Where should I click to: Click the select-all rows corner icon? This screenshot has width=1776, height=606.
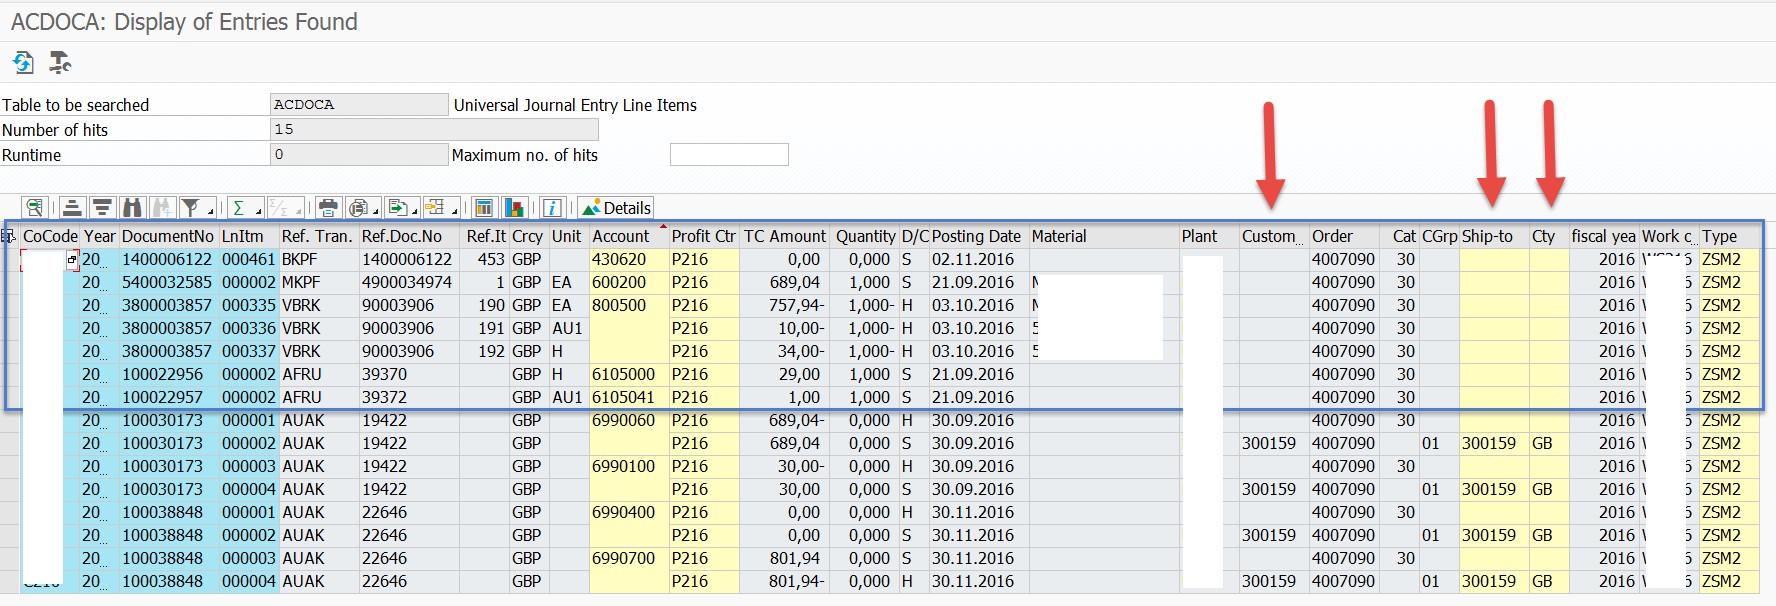pyautogui.click(x=9, y=236)
